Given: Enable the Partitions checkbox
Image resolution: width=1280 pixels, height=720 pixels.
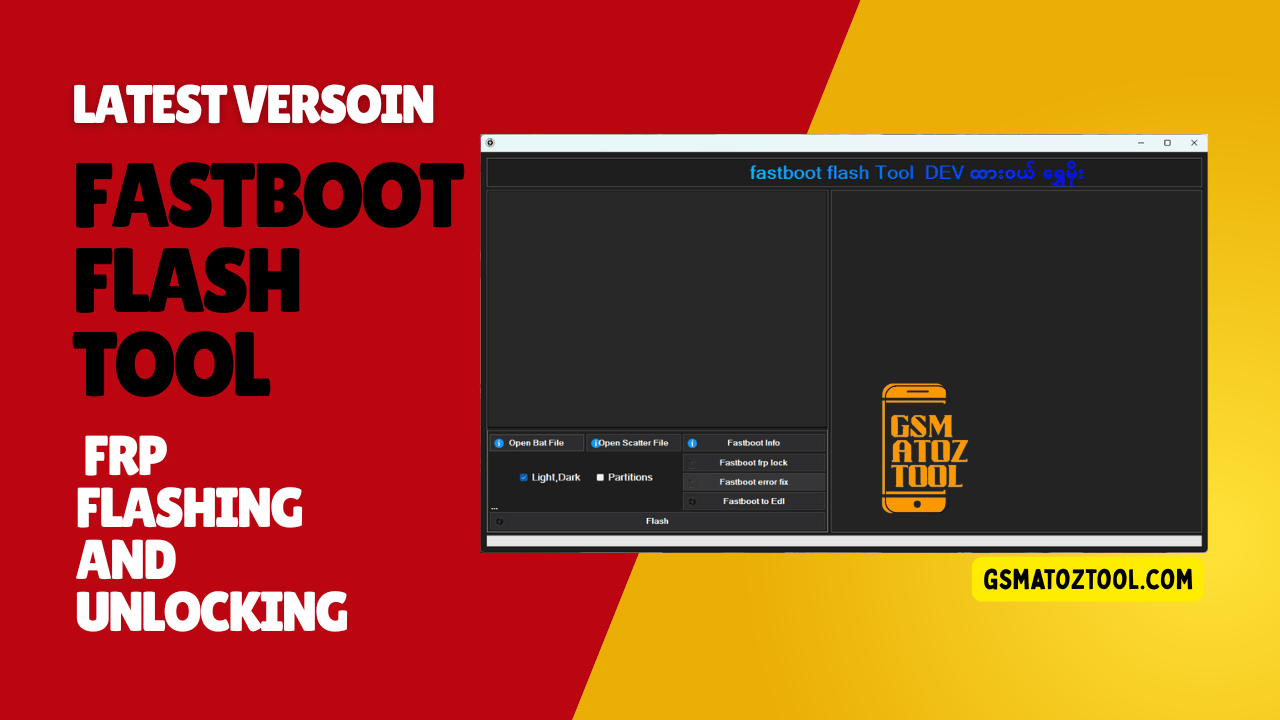Looking at the screenshot, I should click(x=600, y=478).
